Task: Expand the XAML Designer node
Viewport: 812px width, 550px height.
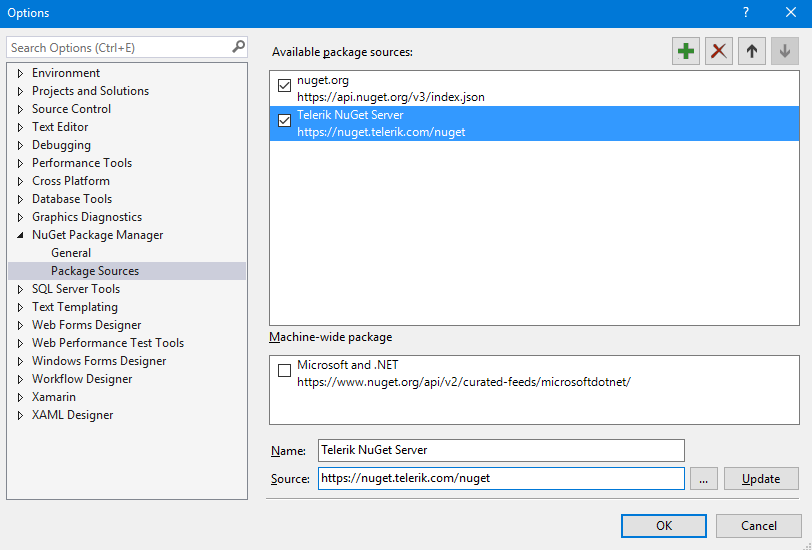Action: [x=20, y=415]
